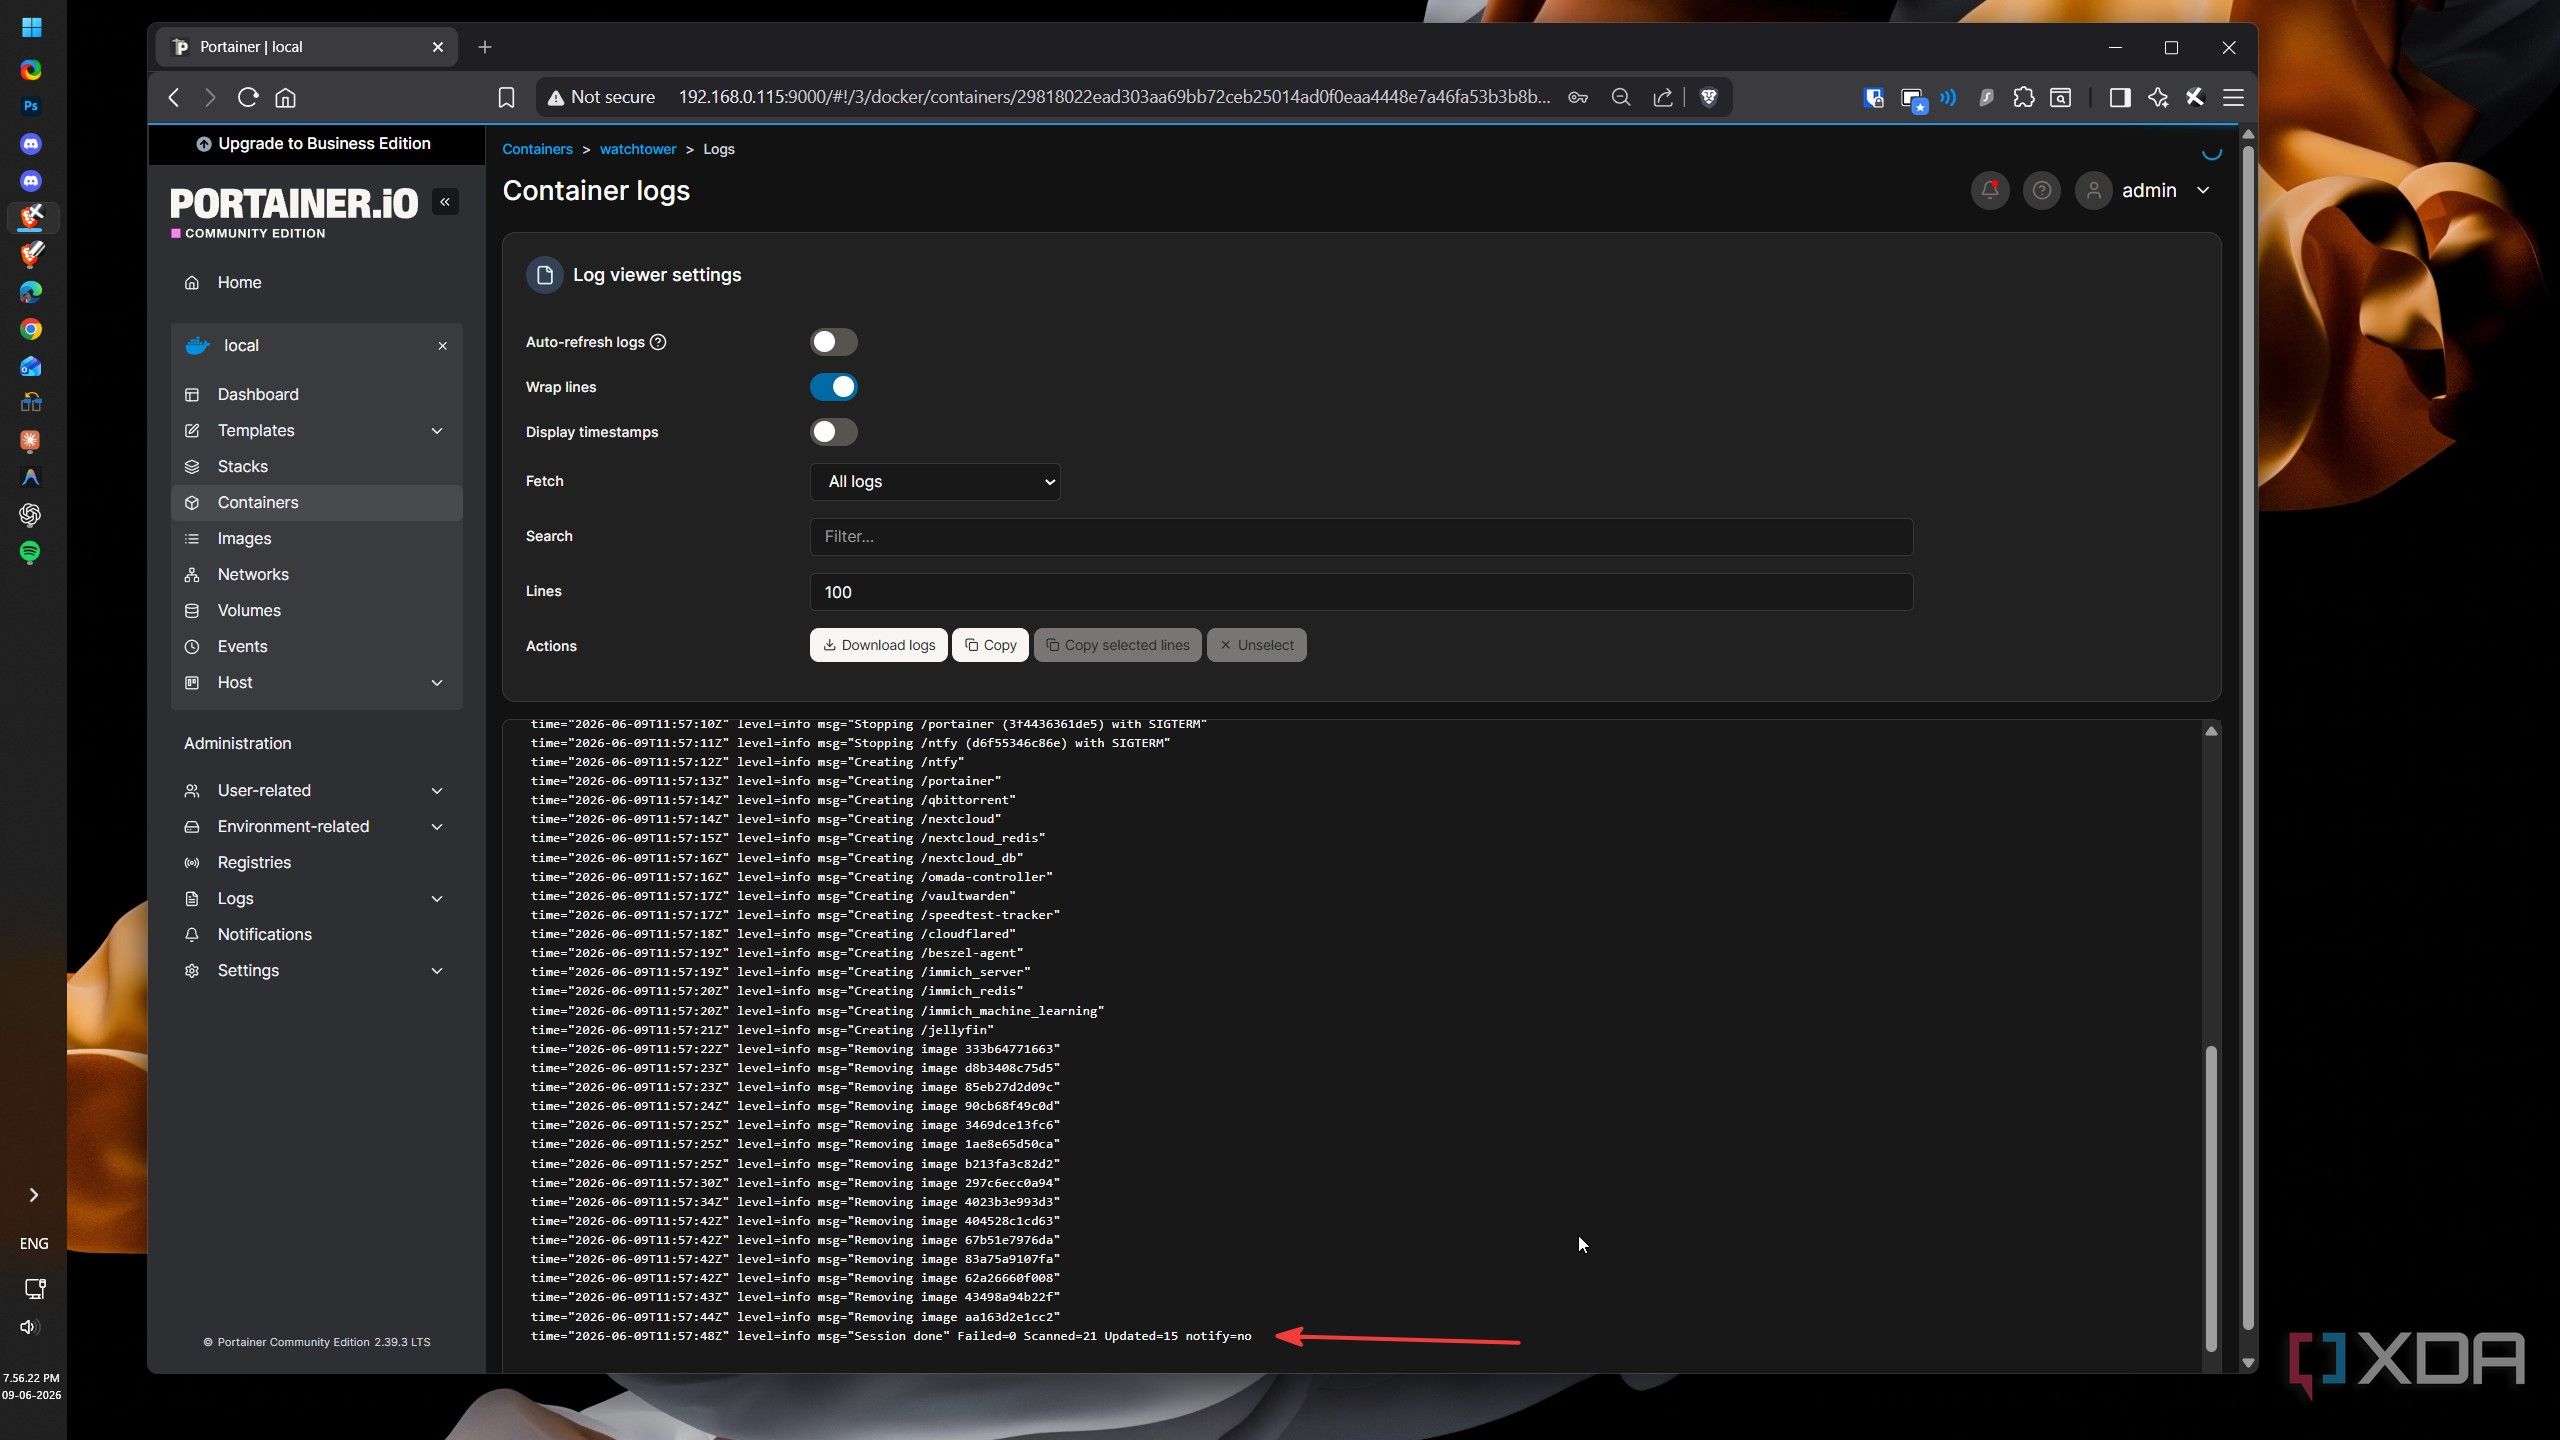Click the volume icon in the system tray
The width and height of the screenshot is (2560, 1440).
click(29, 1327)
